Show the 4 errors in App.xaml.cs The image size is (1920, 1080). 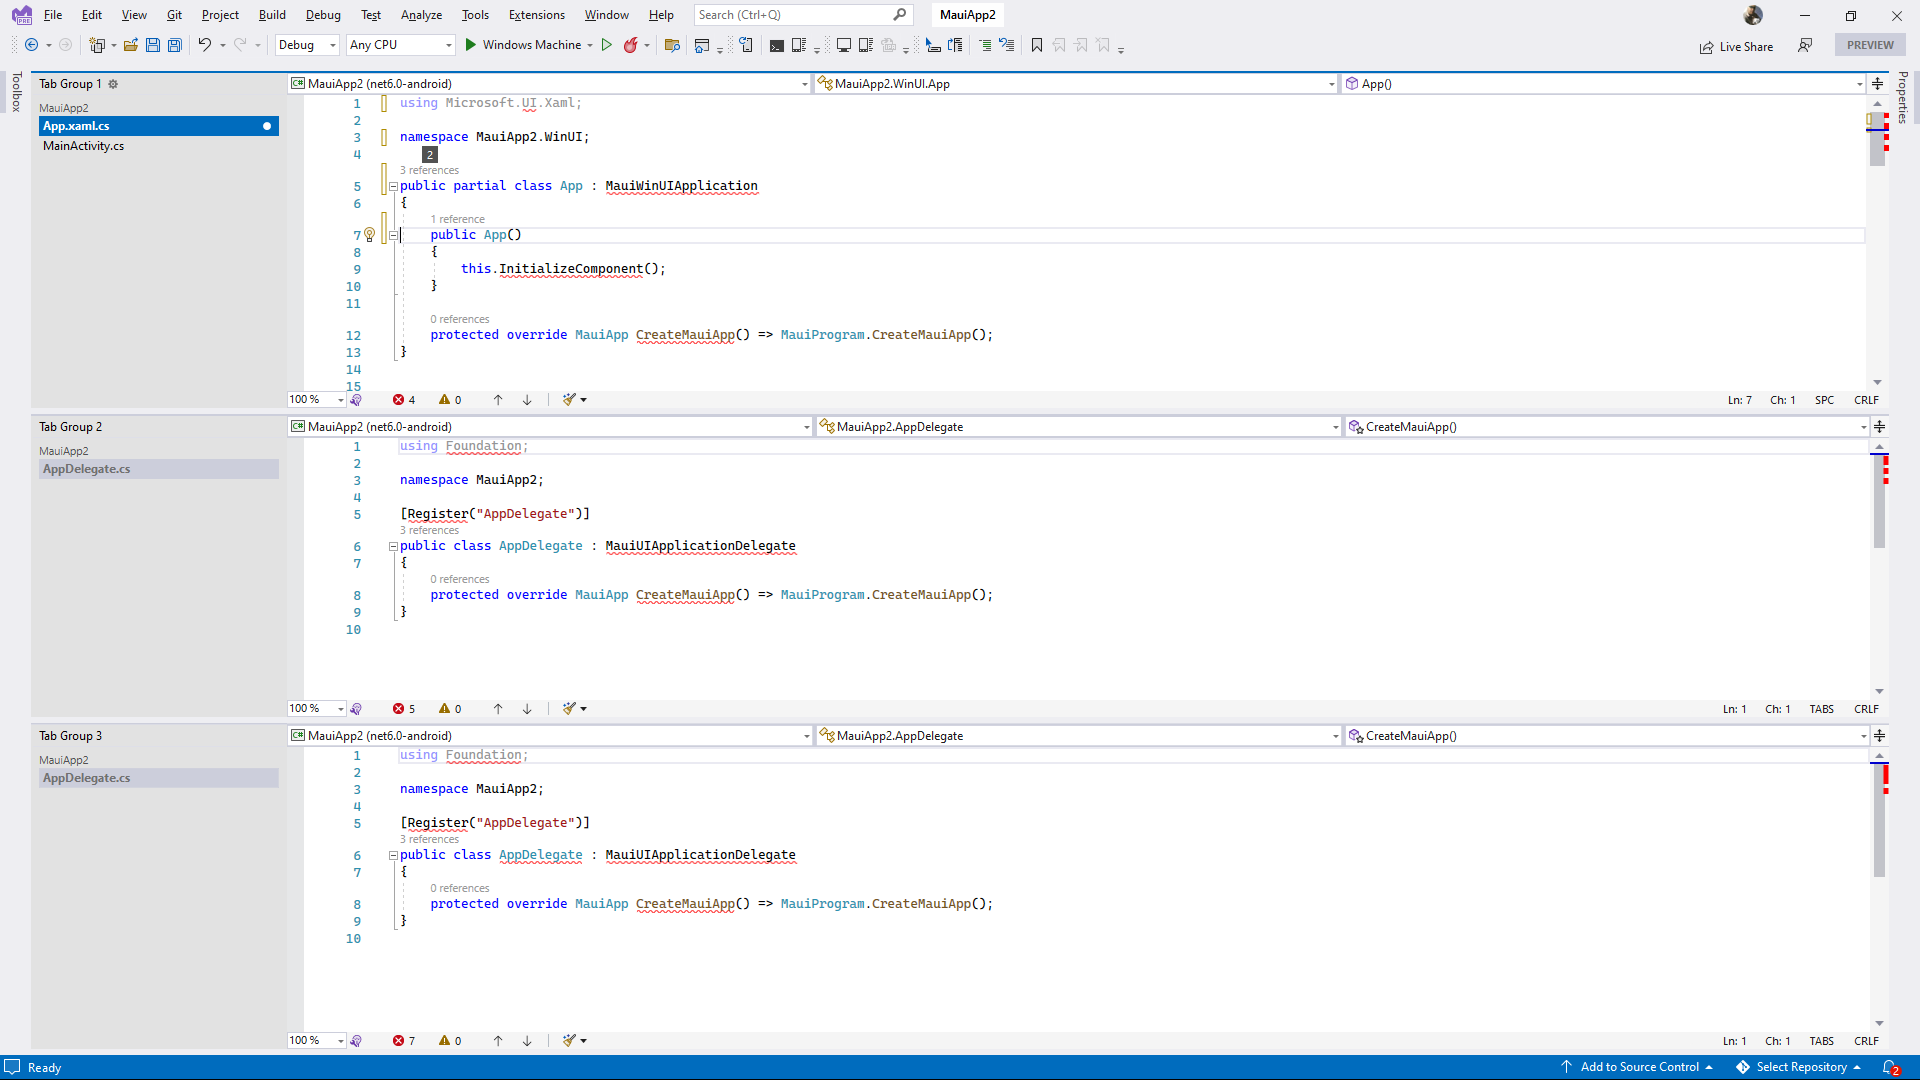click(403, 399)
